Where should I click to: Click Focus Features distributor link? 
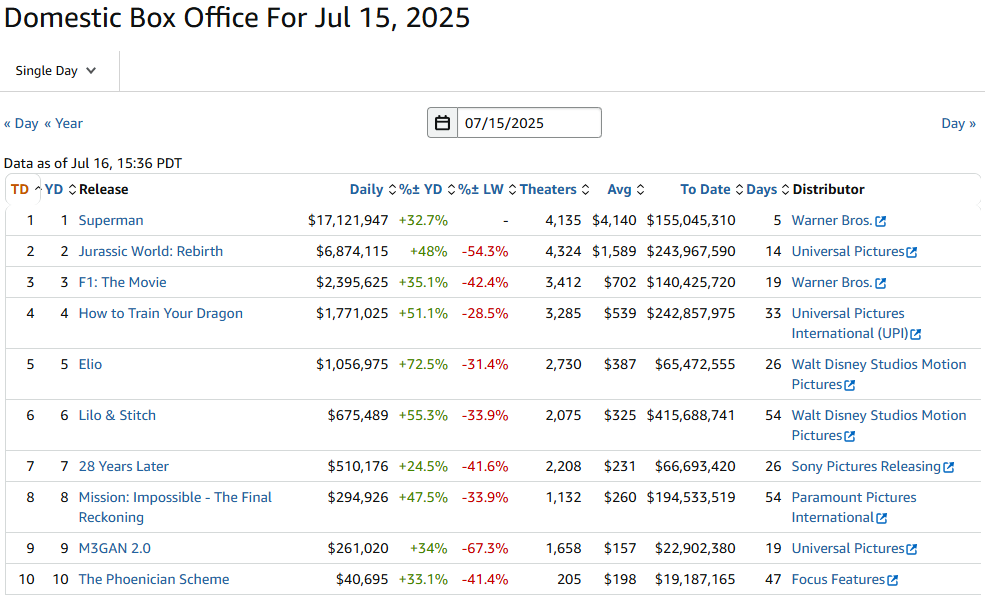pyautogui.click(x=838, y=579)
